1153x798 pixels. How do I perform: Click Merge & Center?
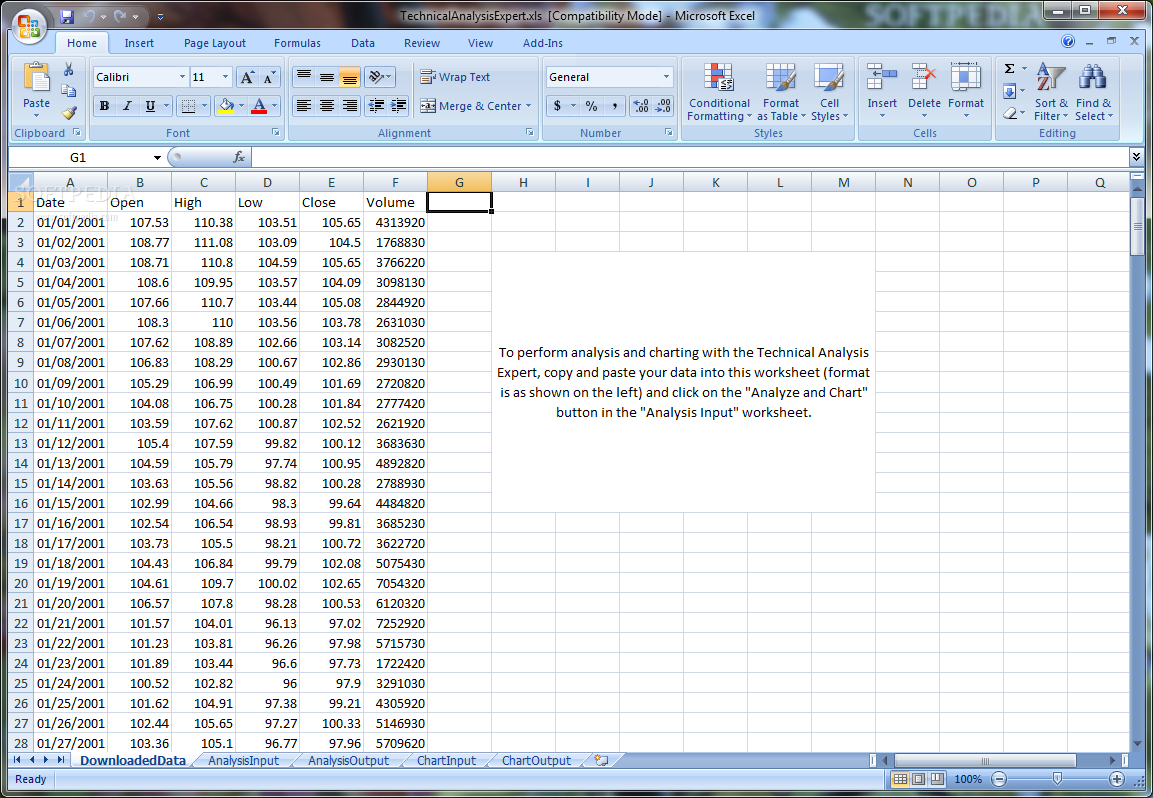coord(471,106)
